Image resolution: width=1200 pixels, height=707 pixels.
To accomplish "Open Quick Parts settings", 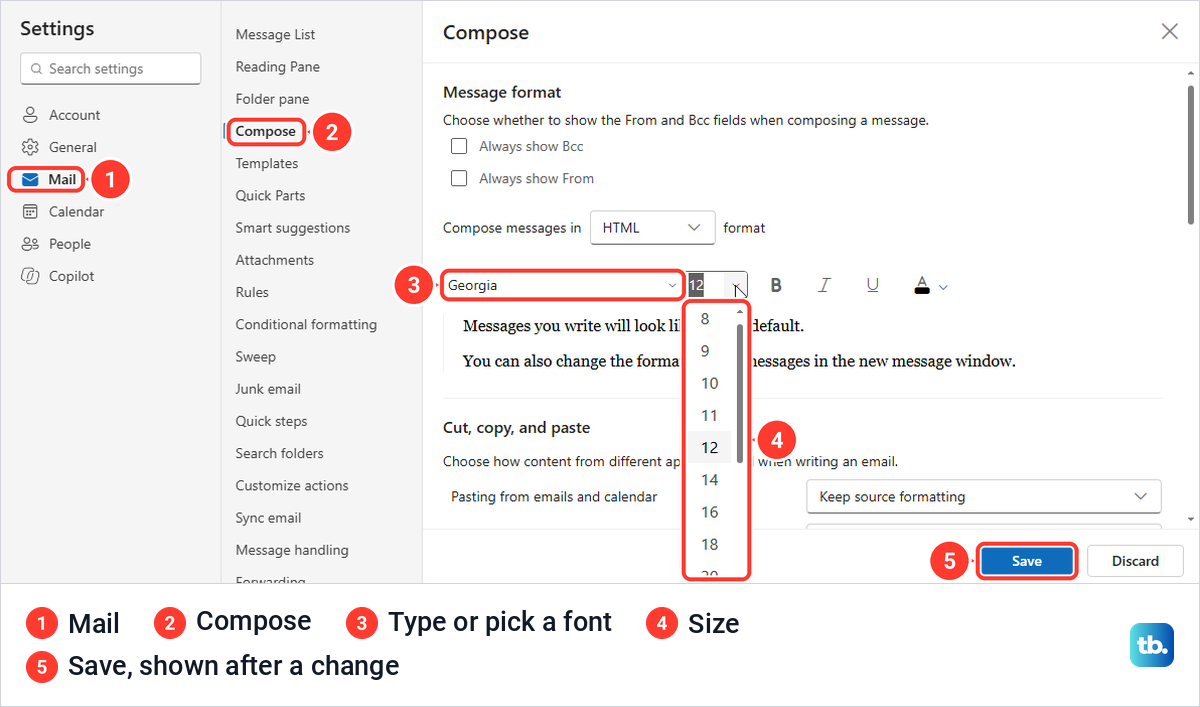I will click(270, 196).
